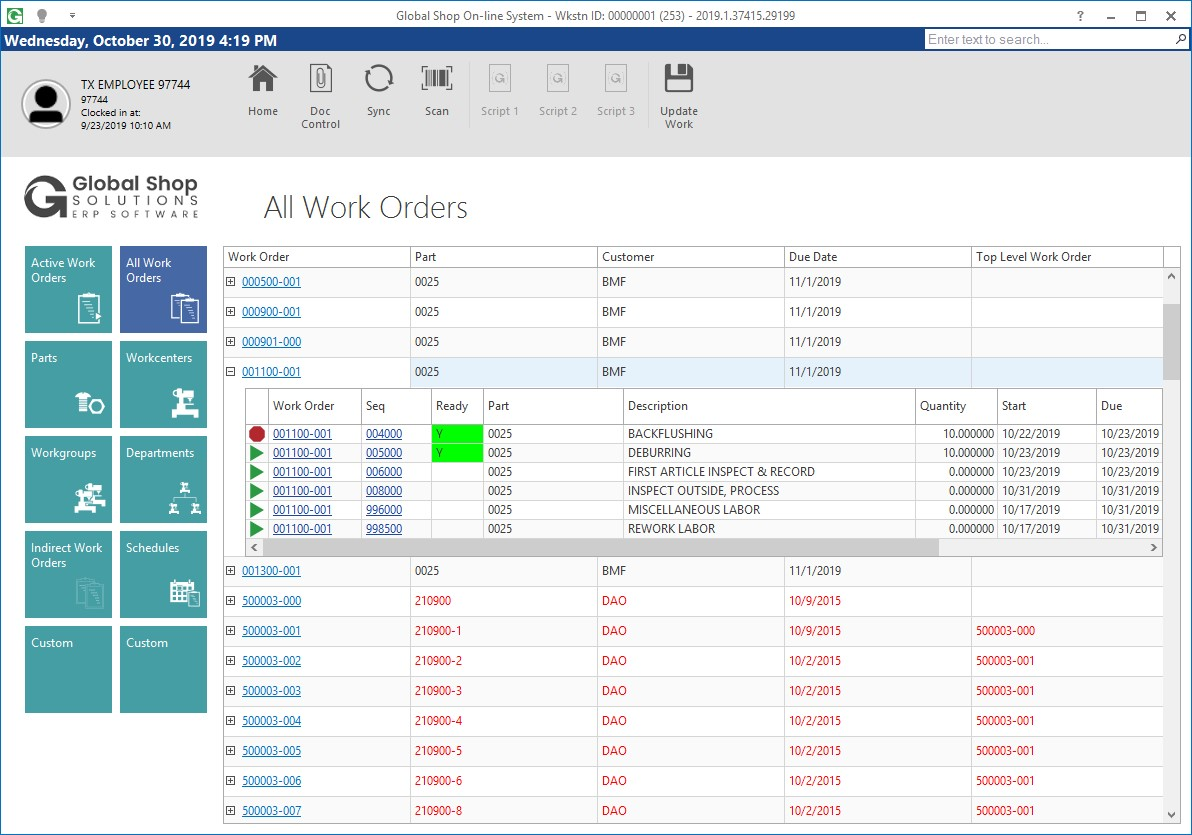Click the Sync icon
This screenshot has width=1192, height=835.
(x=379, y=79)
